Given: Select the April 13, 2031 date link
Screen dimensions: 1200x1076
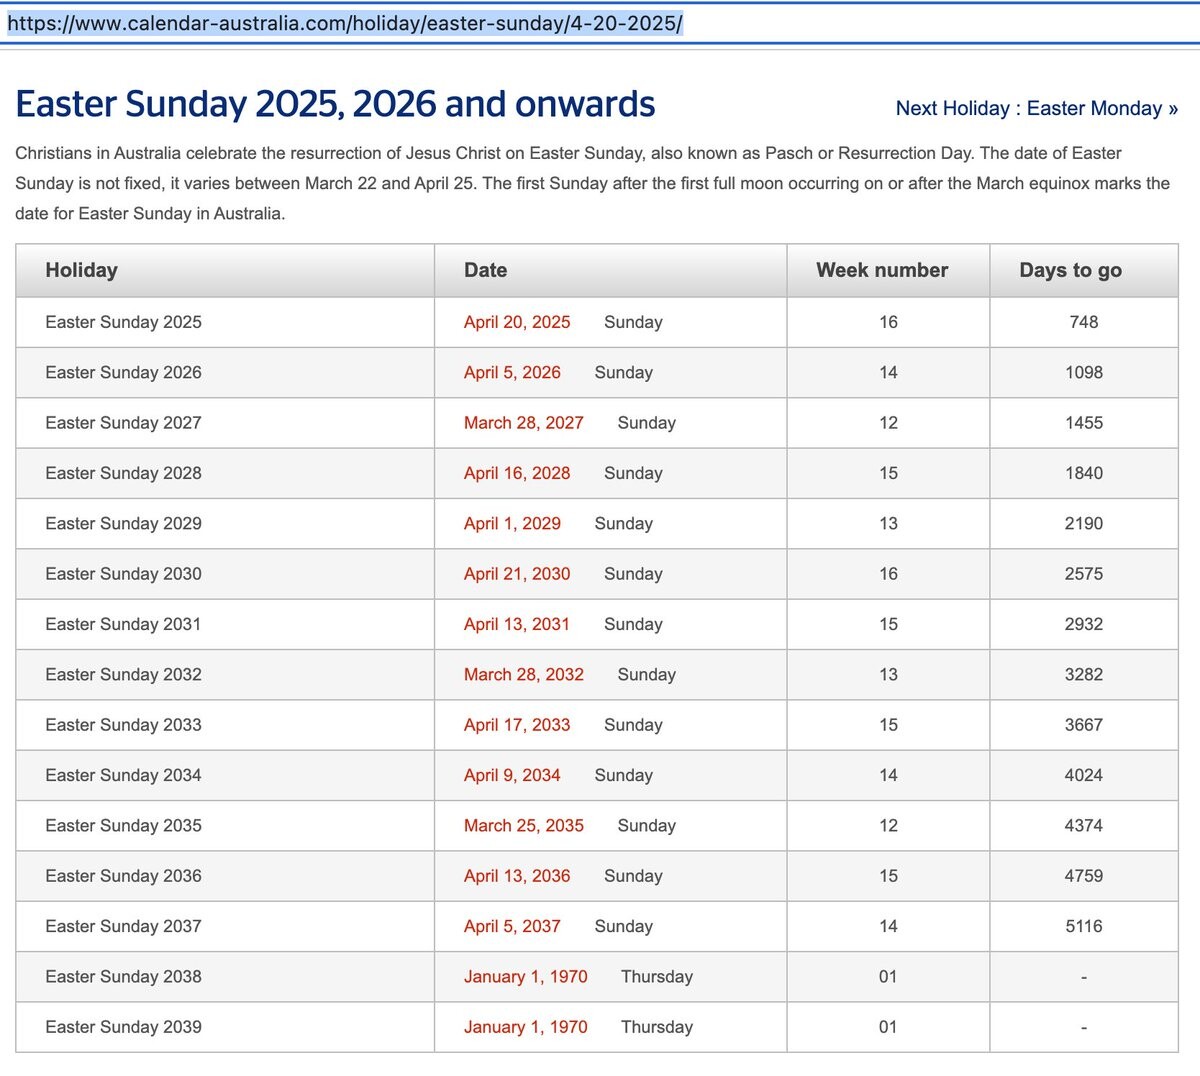Looking at the screenshot, I should [x=516, y=624].
